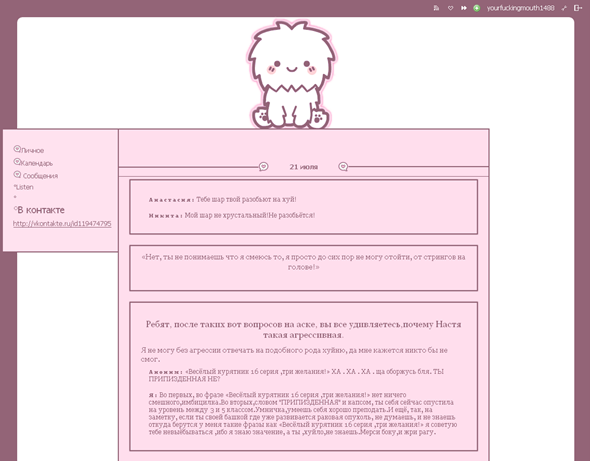Image resolution: width=590 pixels, height=461 pixels.
Task: Click the answer text starting 'Во первых, во фразе'
Action: click(303, 413)
